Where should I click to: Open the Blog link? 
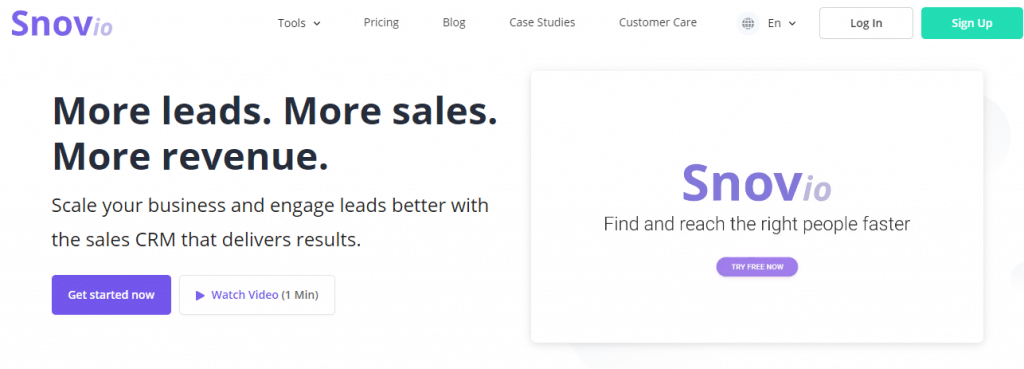coord(454,22)
